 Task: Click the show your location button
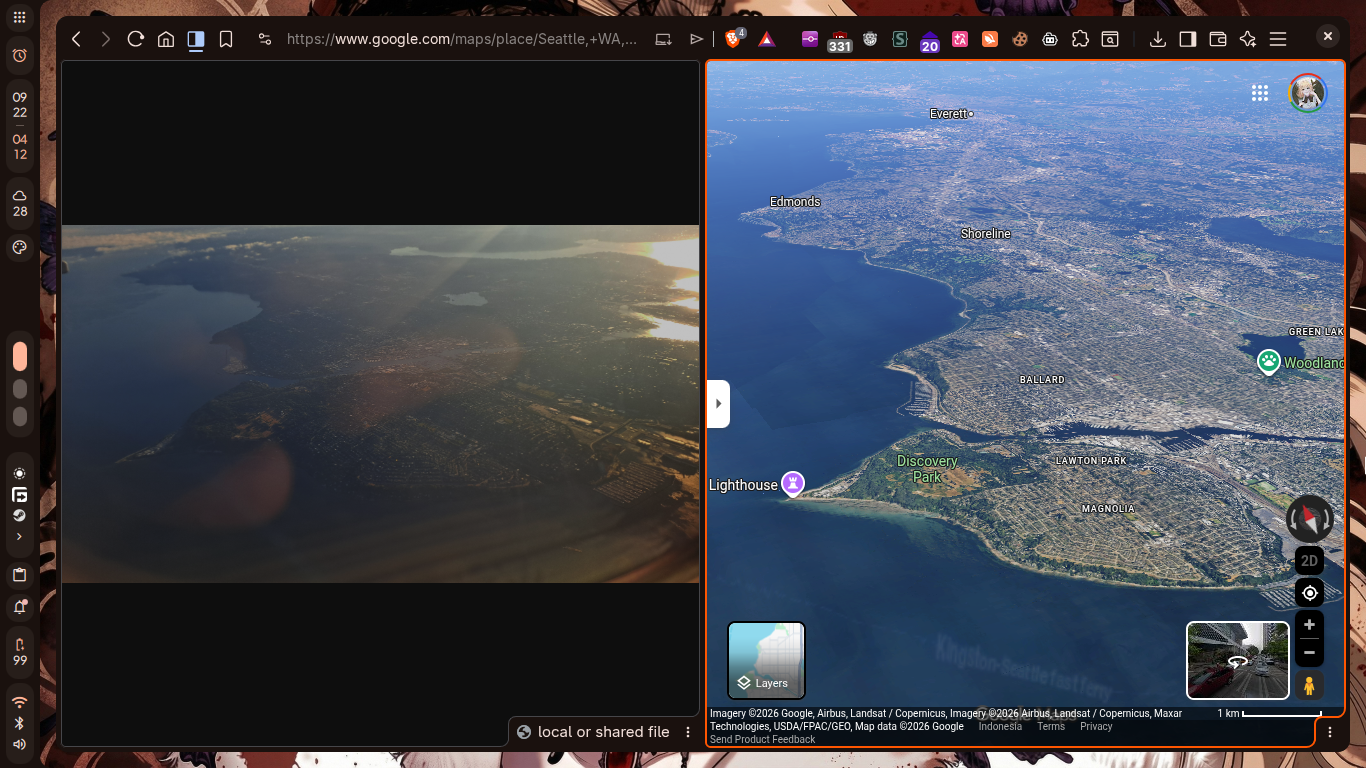click(1309, 593)
